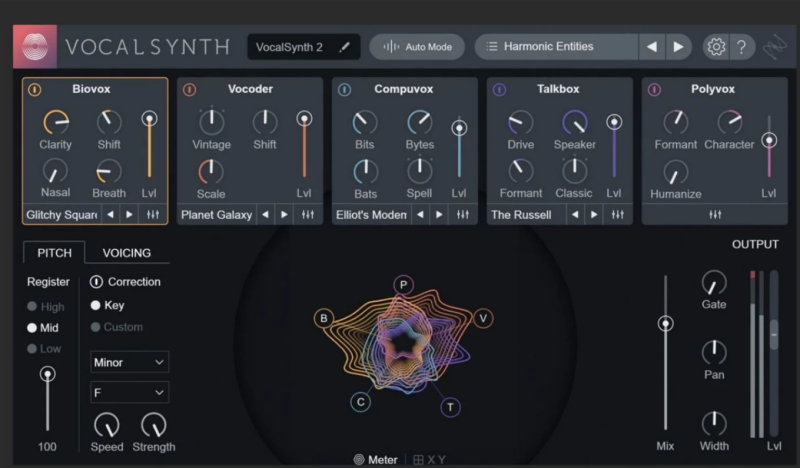Open Planet Galaxy preset name

(x=217, y=215)
